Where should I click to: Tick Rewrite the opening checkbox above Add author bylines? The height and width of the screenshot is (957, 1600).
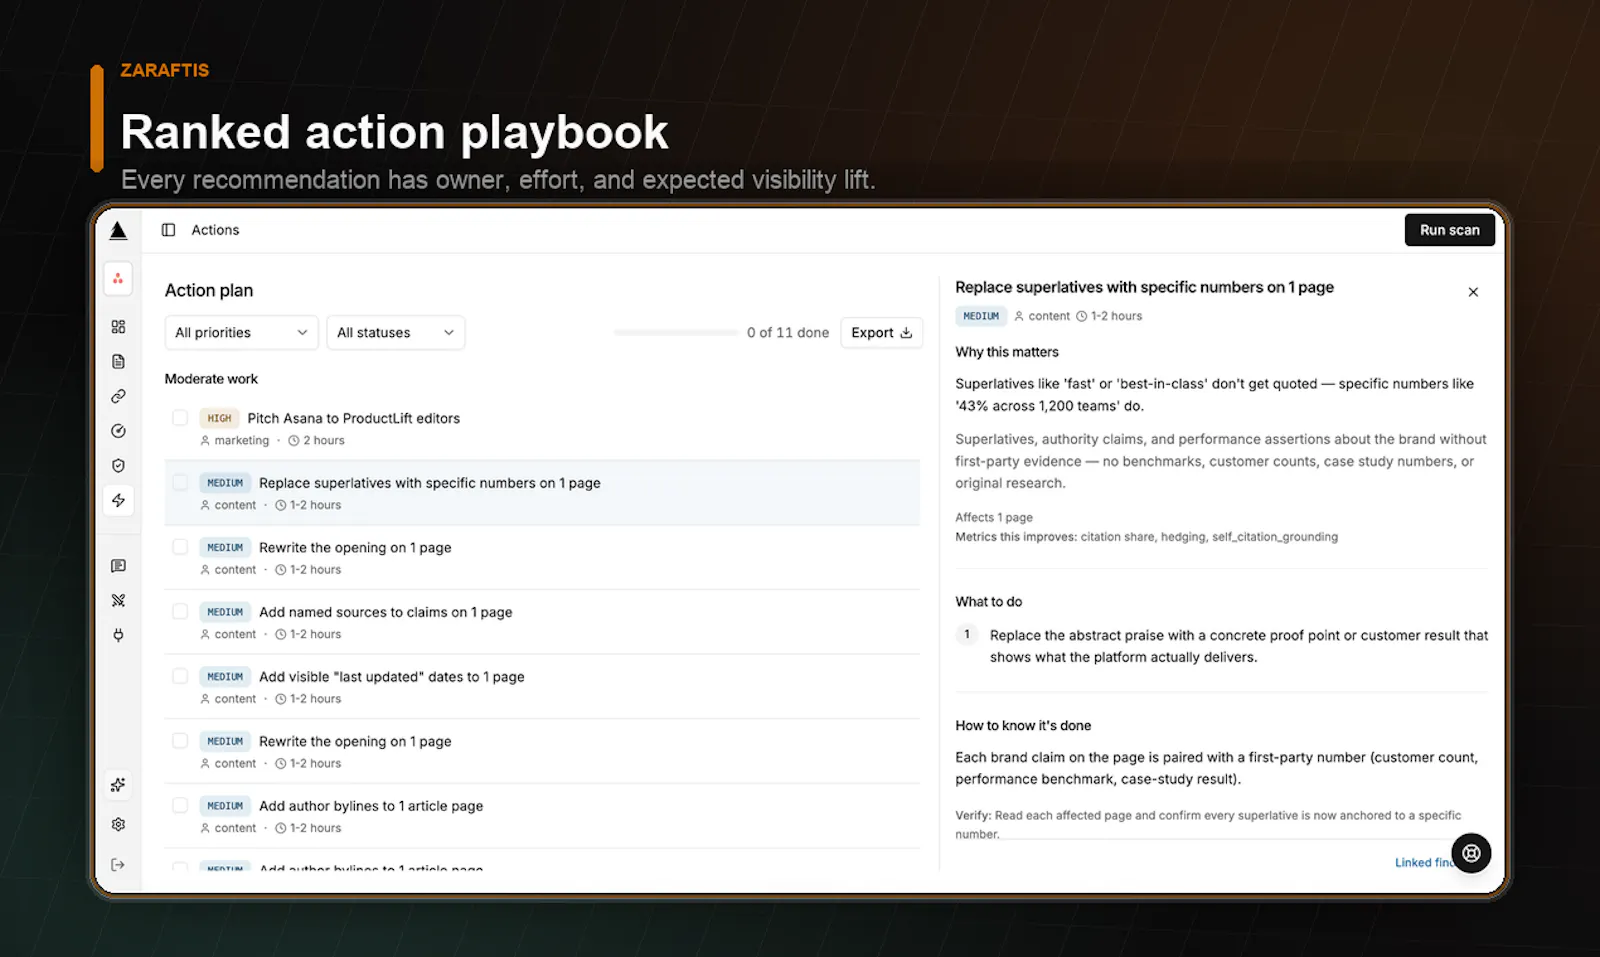pos(180,741)
